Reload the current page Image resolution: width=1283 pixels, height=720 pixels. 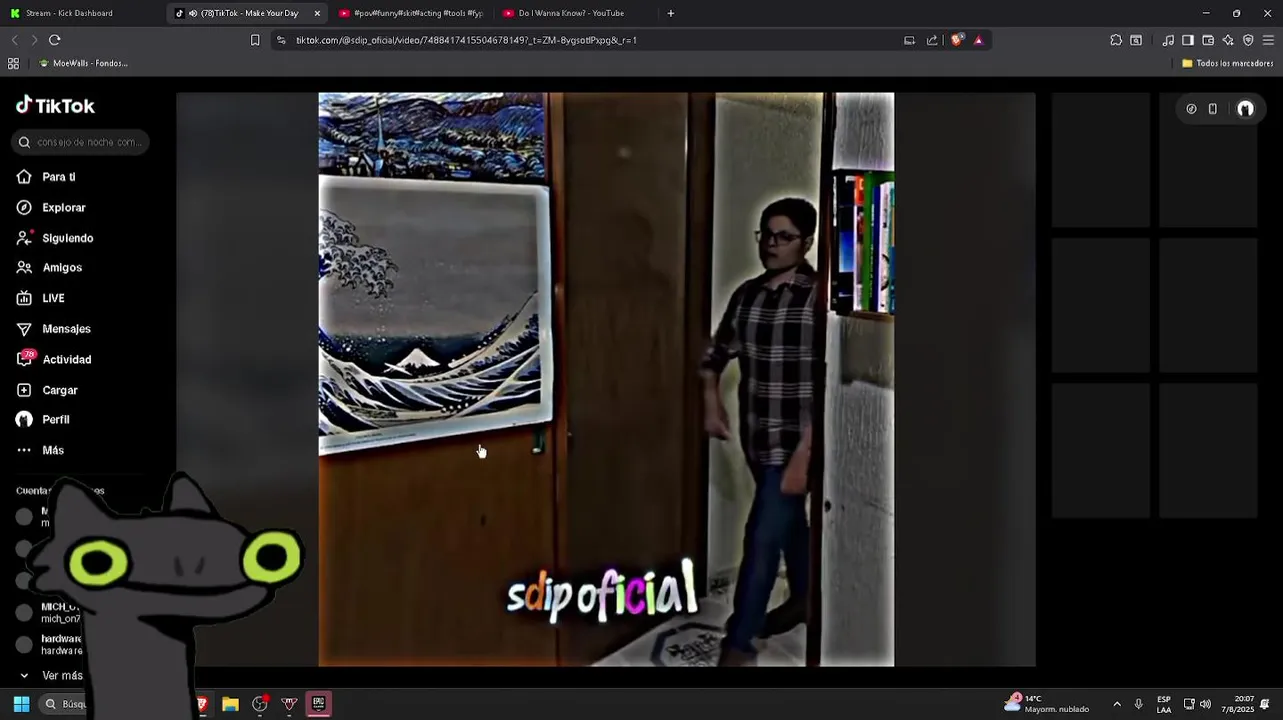[55, 40]
